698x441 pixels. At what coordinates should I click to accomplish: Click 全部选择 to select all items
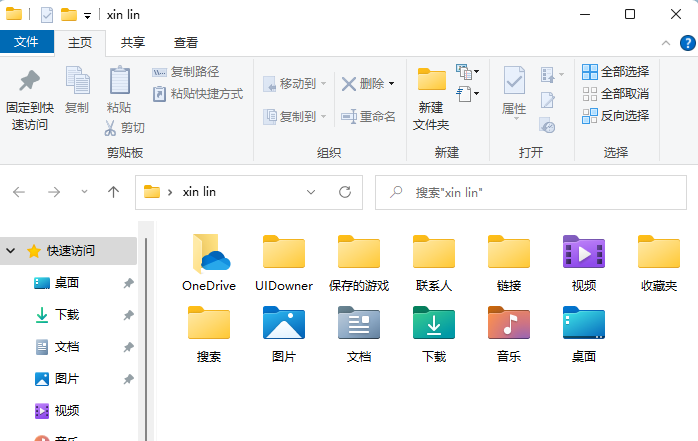pyautogui.click(x=616, y=71)
